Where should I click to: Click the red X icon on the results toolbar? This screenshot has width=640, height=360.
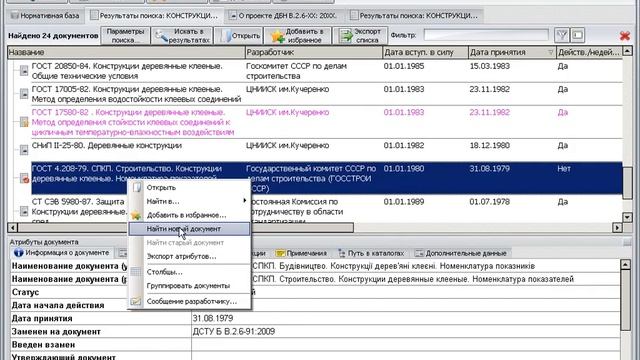[624, 36]
